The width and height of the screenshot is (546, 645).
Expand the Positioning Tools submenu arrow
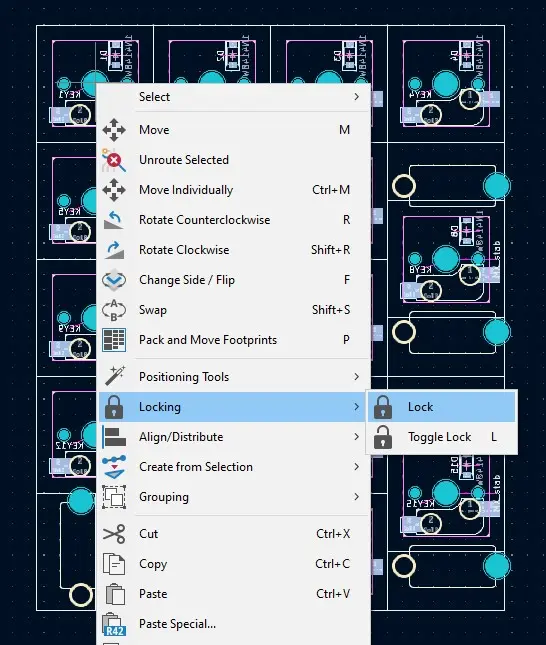356,377
